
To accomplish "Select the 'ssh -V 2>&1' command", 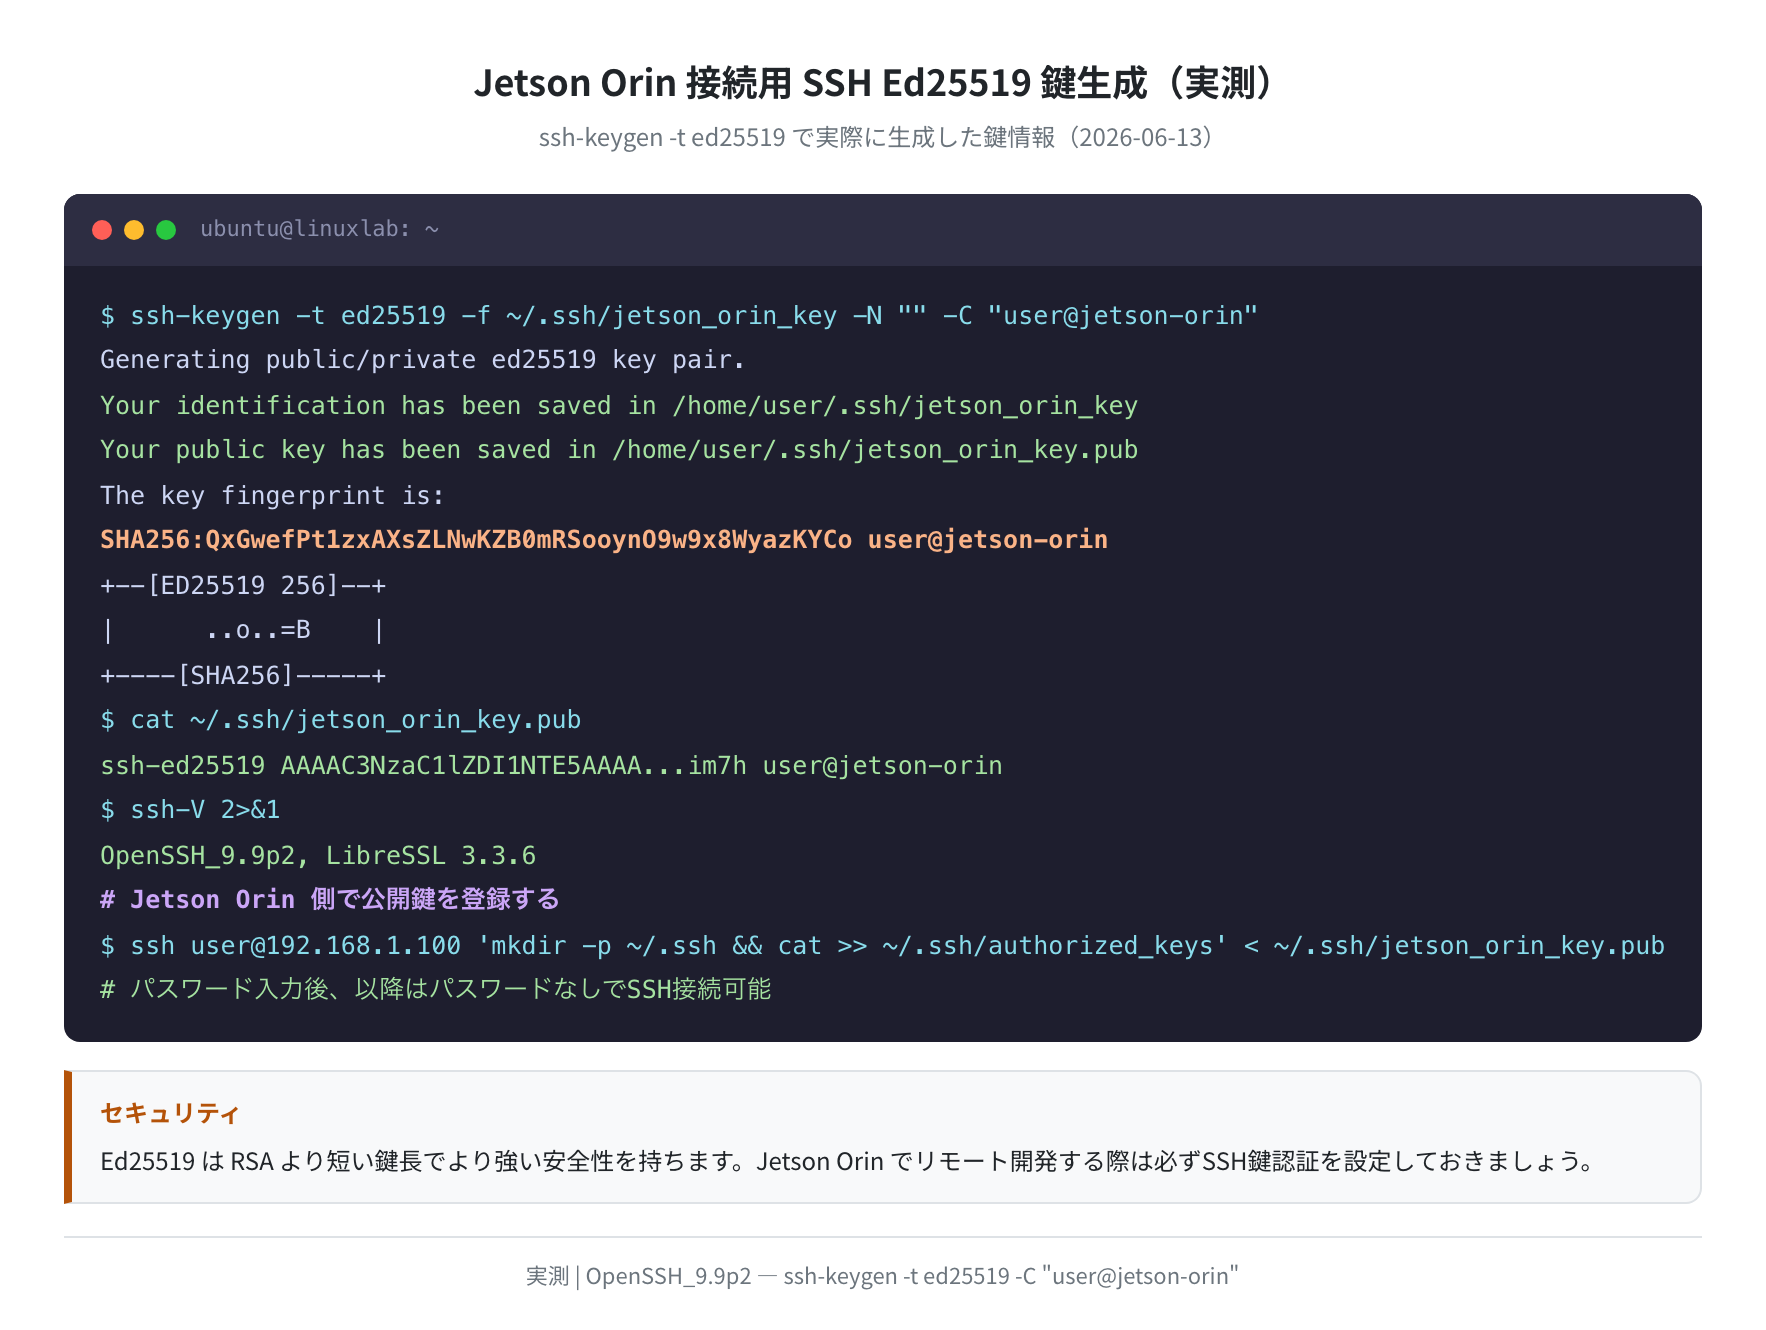I will coord(190,810).
